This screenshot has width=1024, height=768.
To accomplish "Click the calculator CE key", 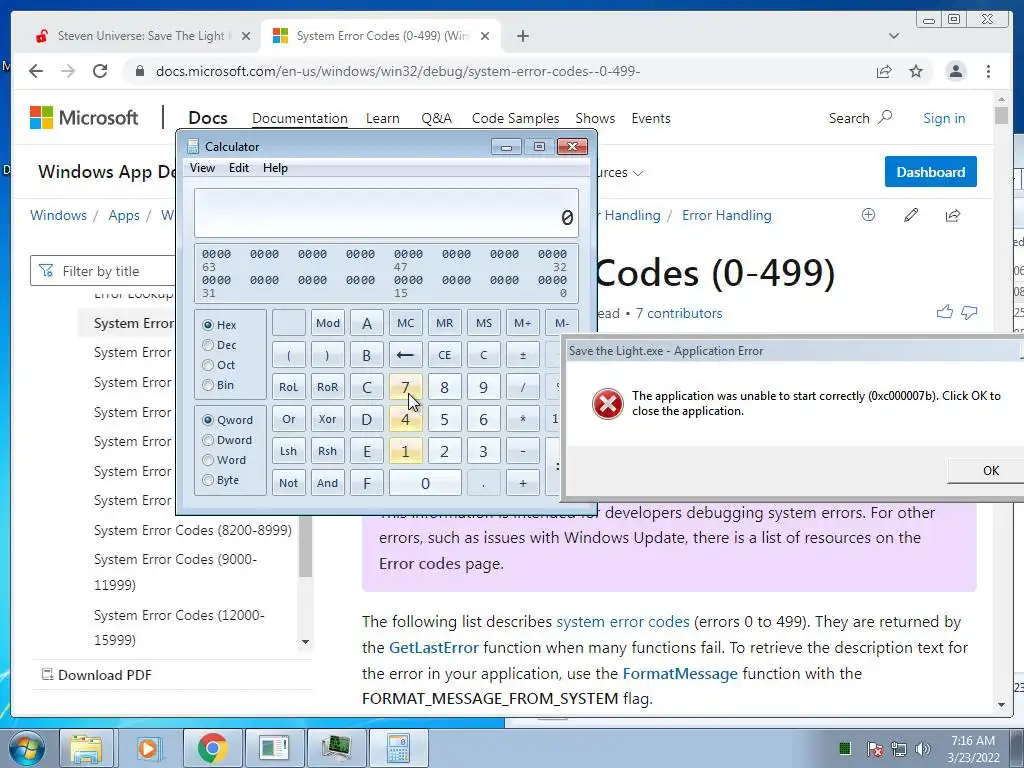I will point(444,355).
